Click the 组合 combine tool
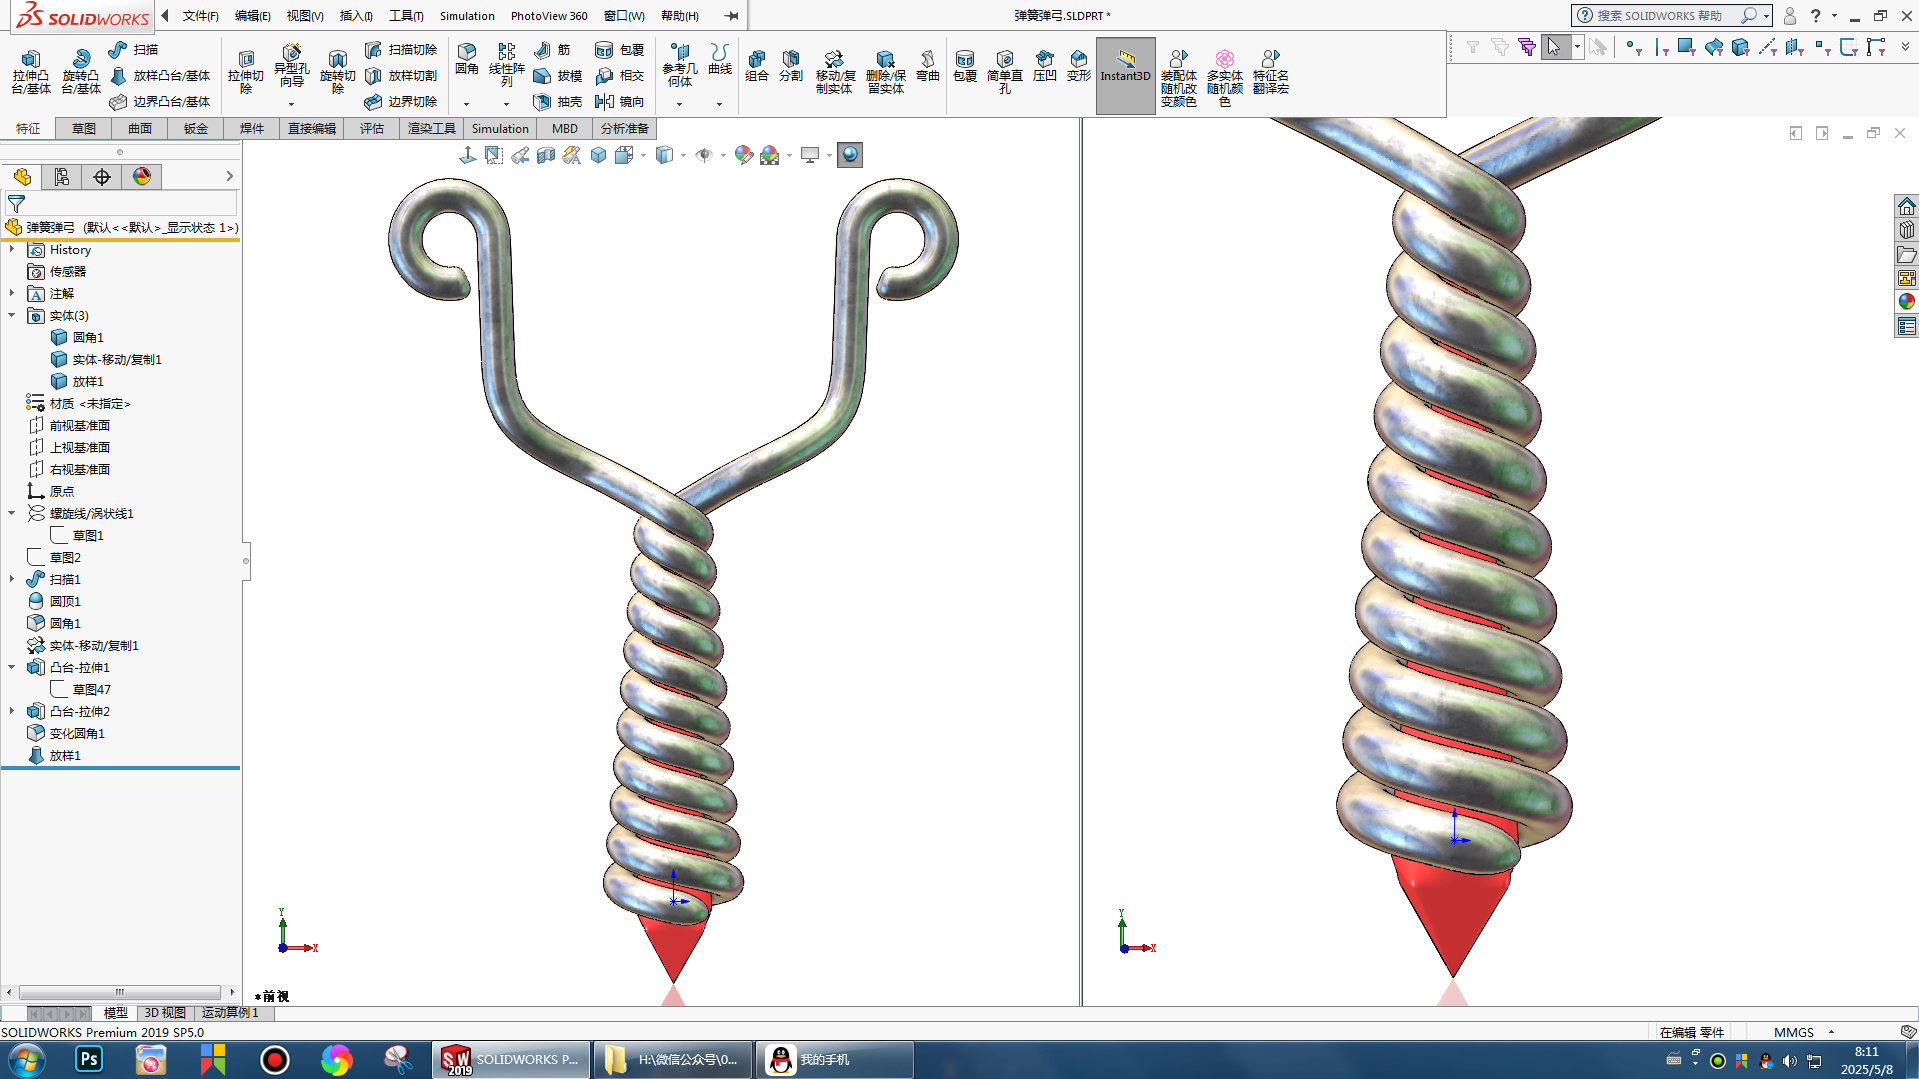Viewport: 1919px width, 1079px height. (757, 65)
